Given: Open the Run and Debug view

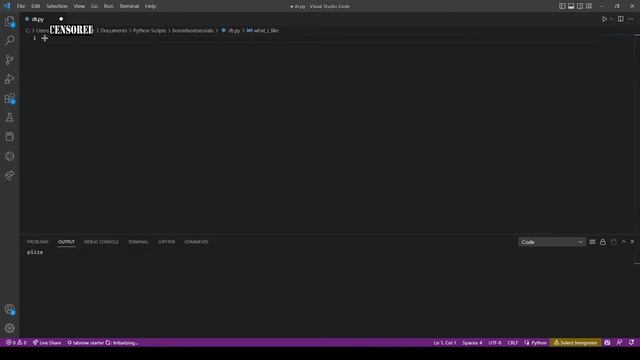Looking at the screenshot, I should coord(9,79).
